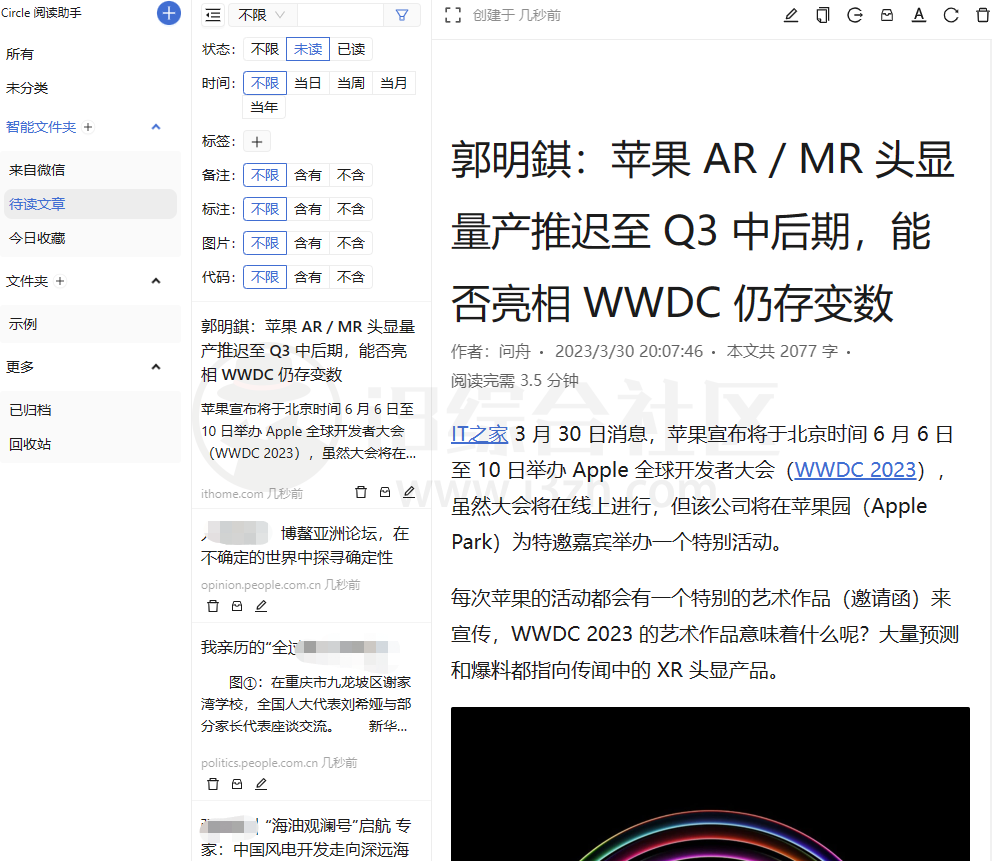Set 时间 filter to 当日

click(x=308, y=83)
